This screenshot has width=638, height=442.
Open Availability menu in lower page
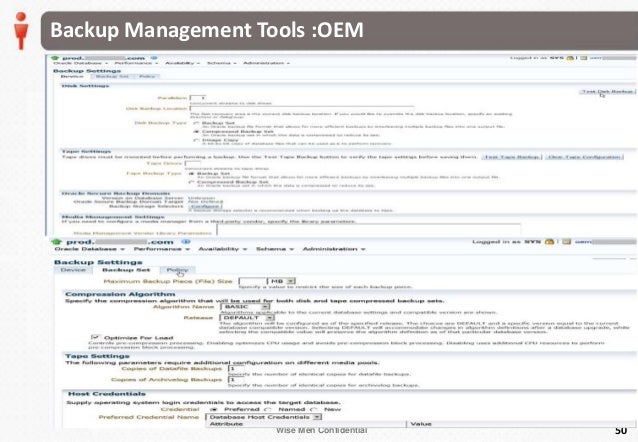click(223, 249)
